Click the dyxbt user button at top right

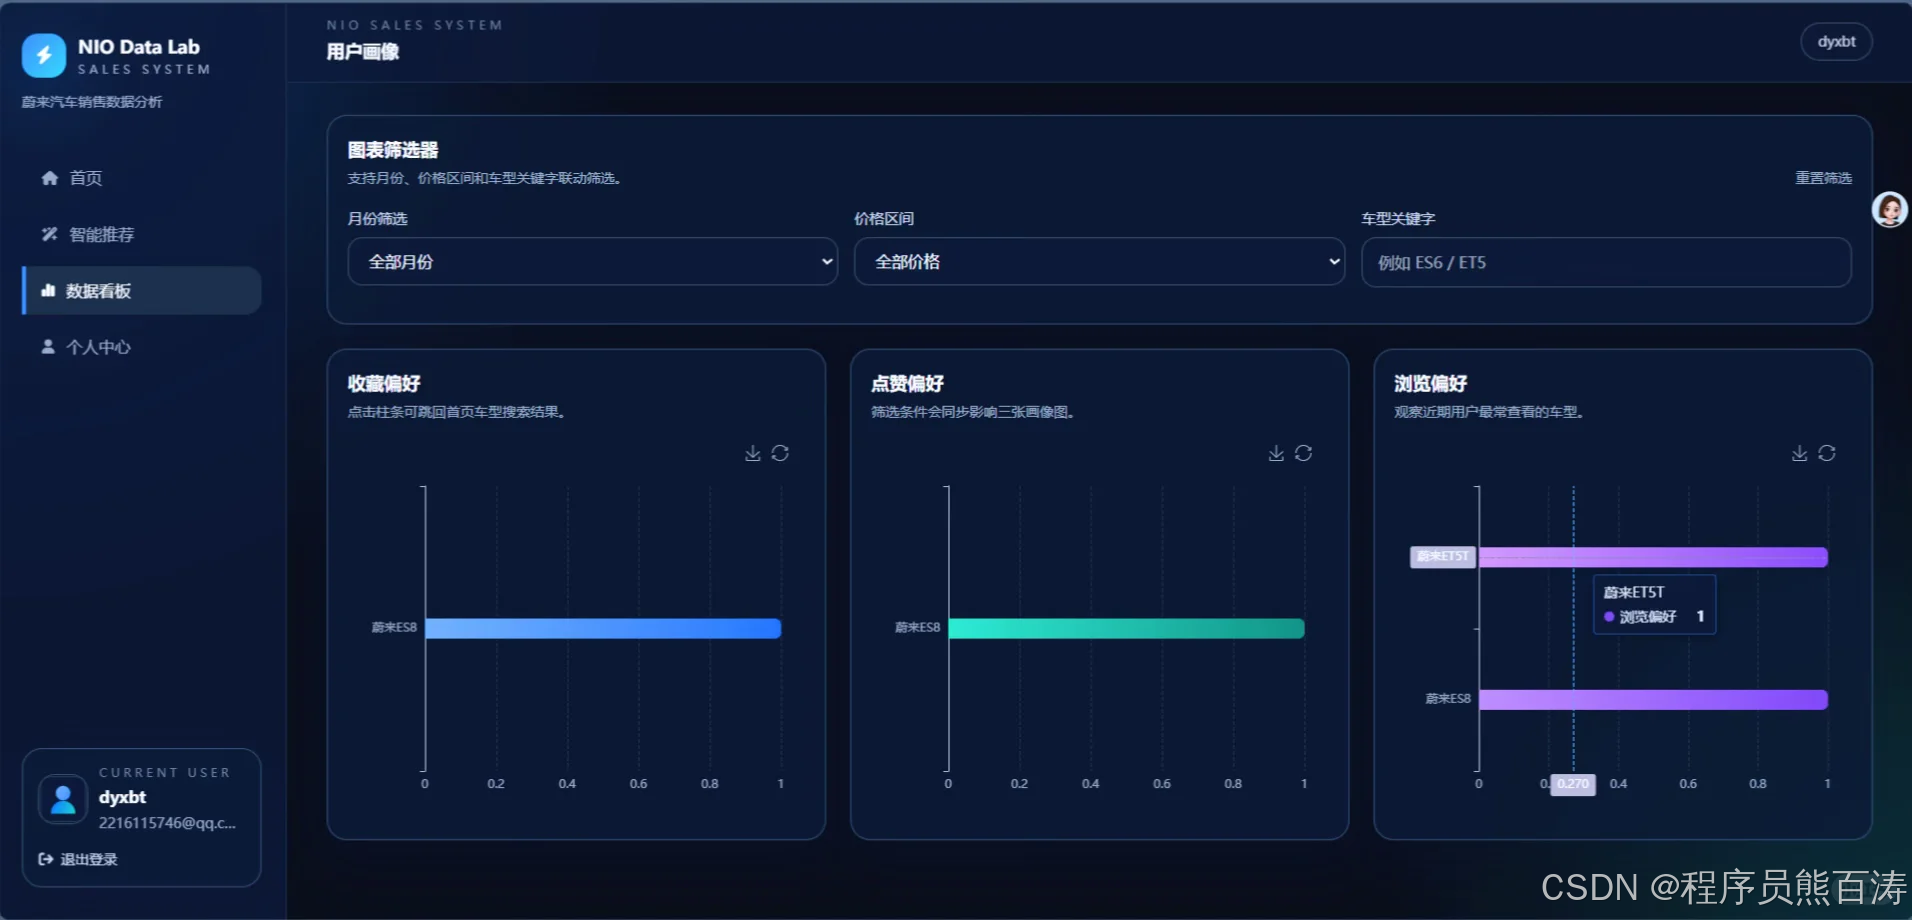tap(1836, 42)
